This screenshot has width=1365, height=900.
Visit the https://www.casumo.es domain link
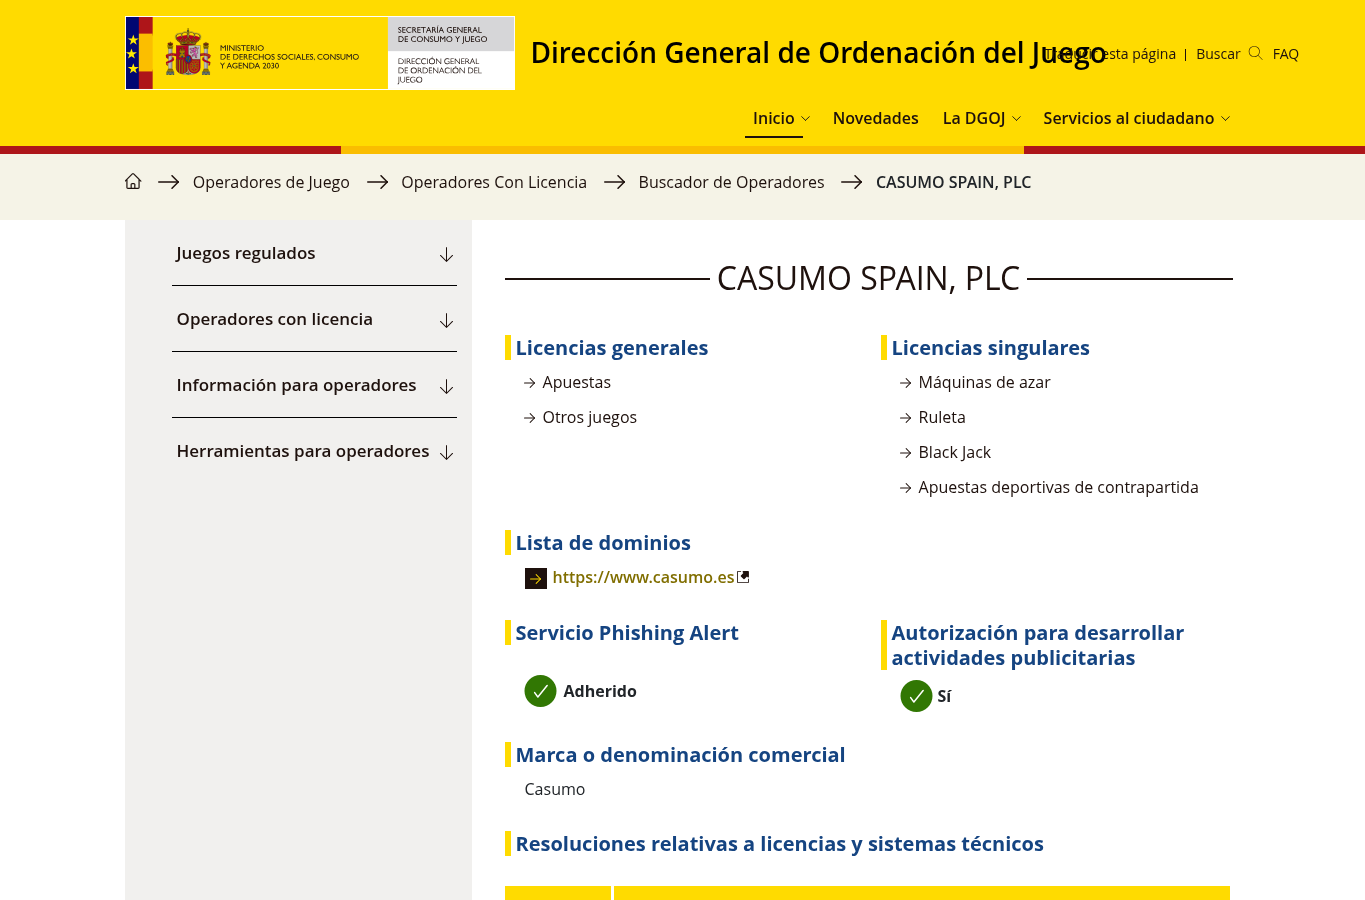pyautogui.click(x=643, y=577)
